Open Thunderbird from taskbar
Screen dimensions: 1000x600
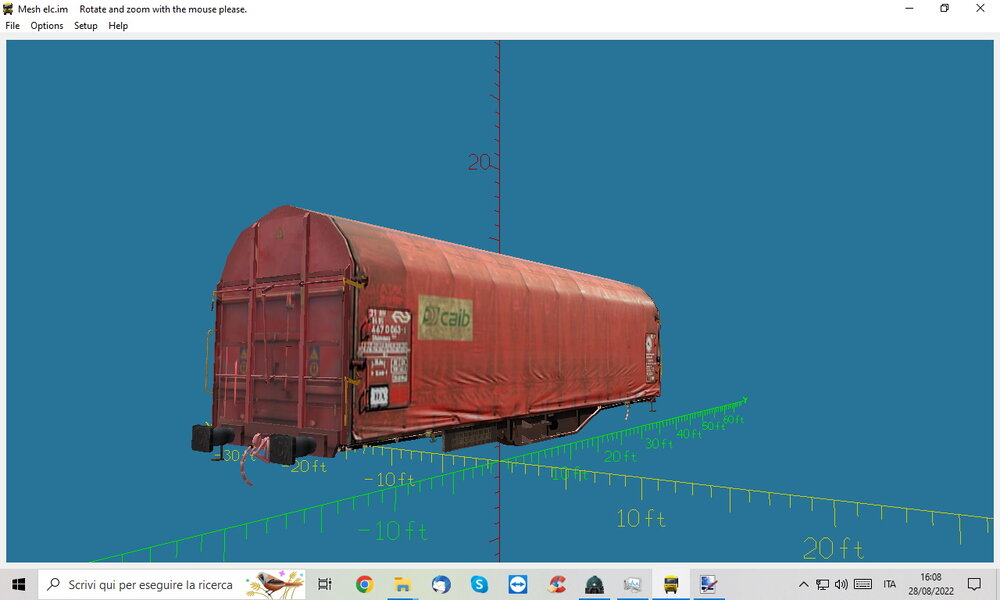[x=441, y=584]
